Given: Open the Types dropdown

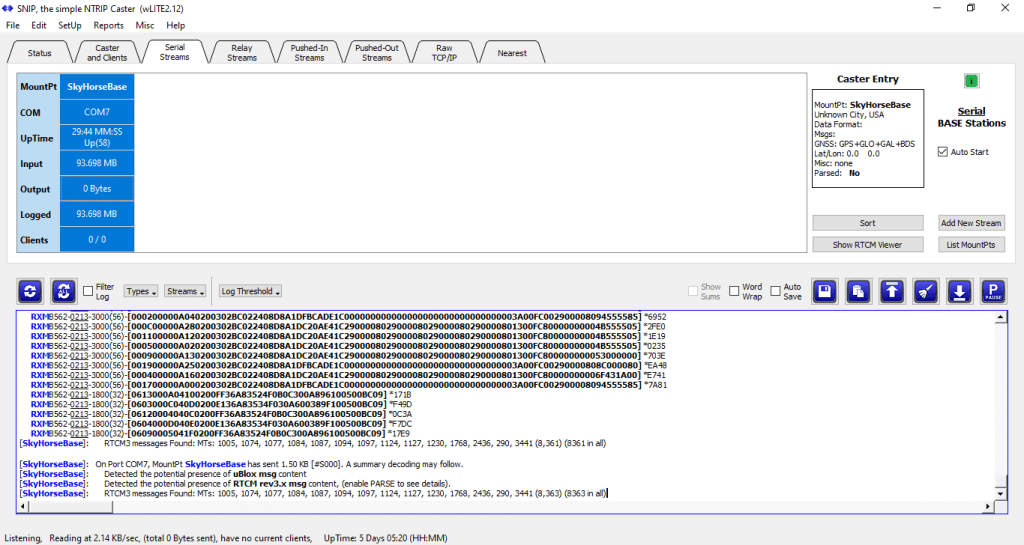Looking at the screenshot, I should coord(140,291).
